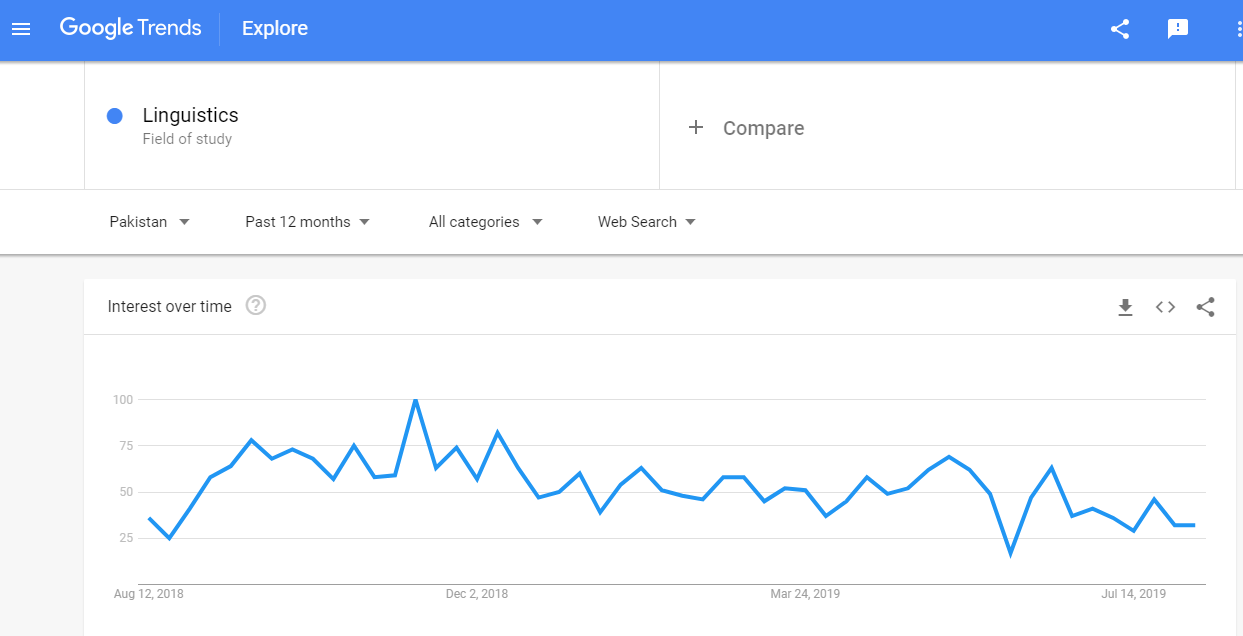This screenshot has height=636, width=1243.
Task: Download the Interest over time CSV
Action: point(1125,307)
